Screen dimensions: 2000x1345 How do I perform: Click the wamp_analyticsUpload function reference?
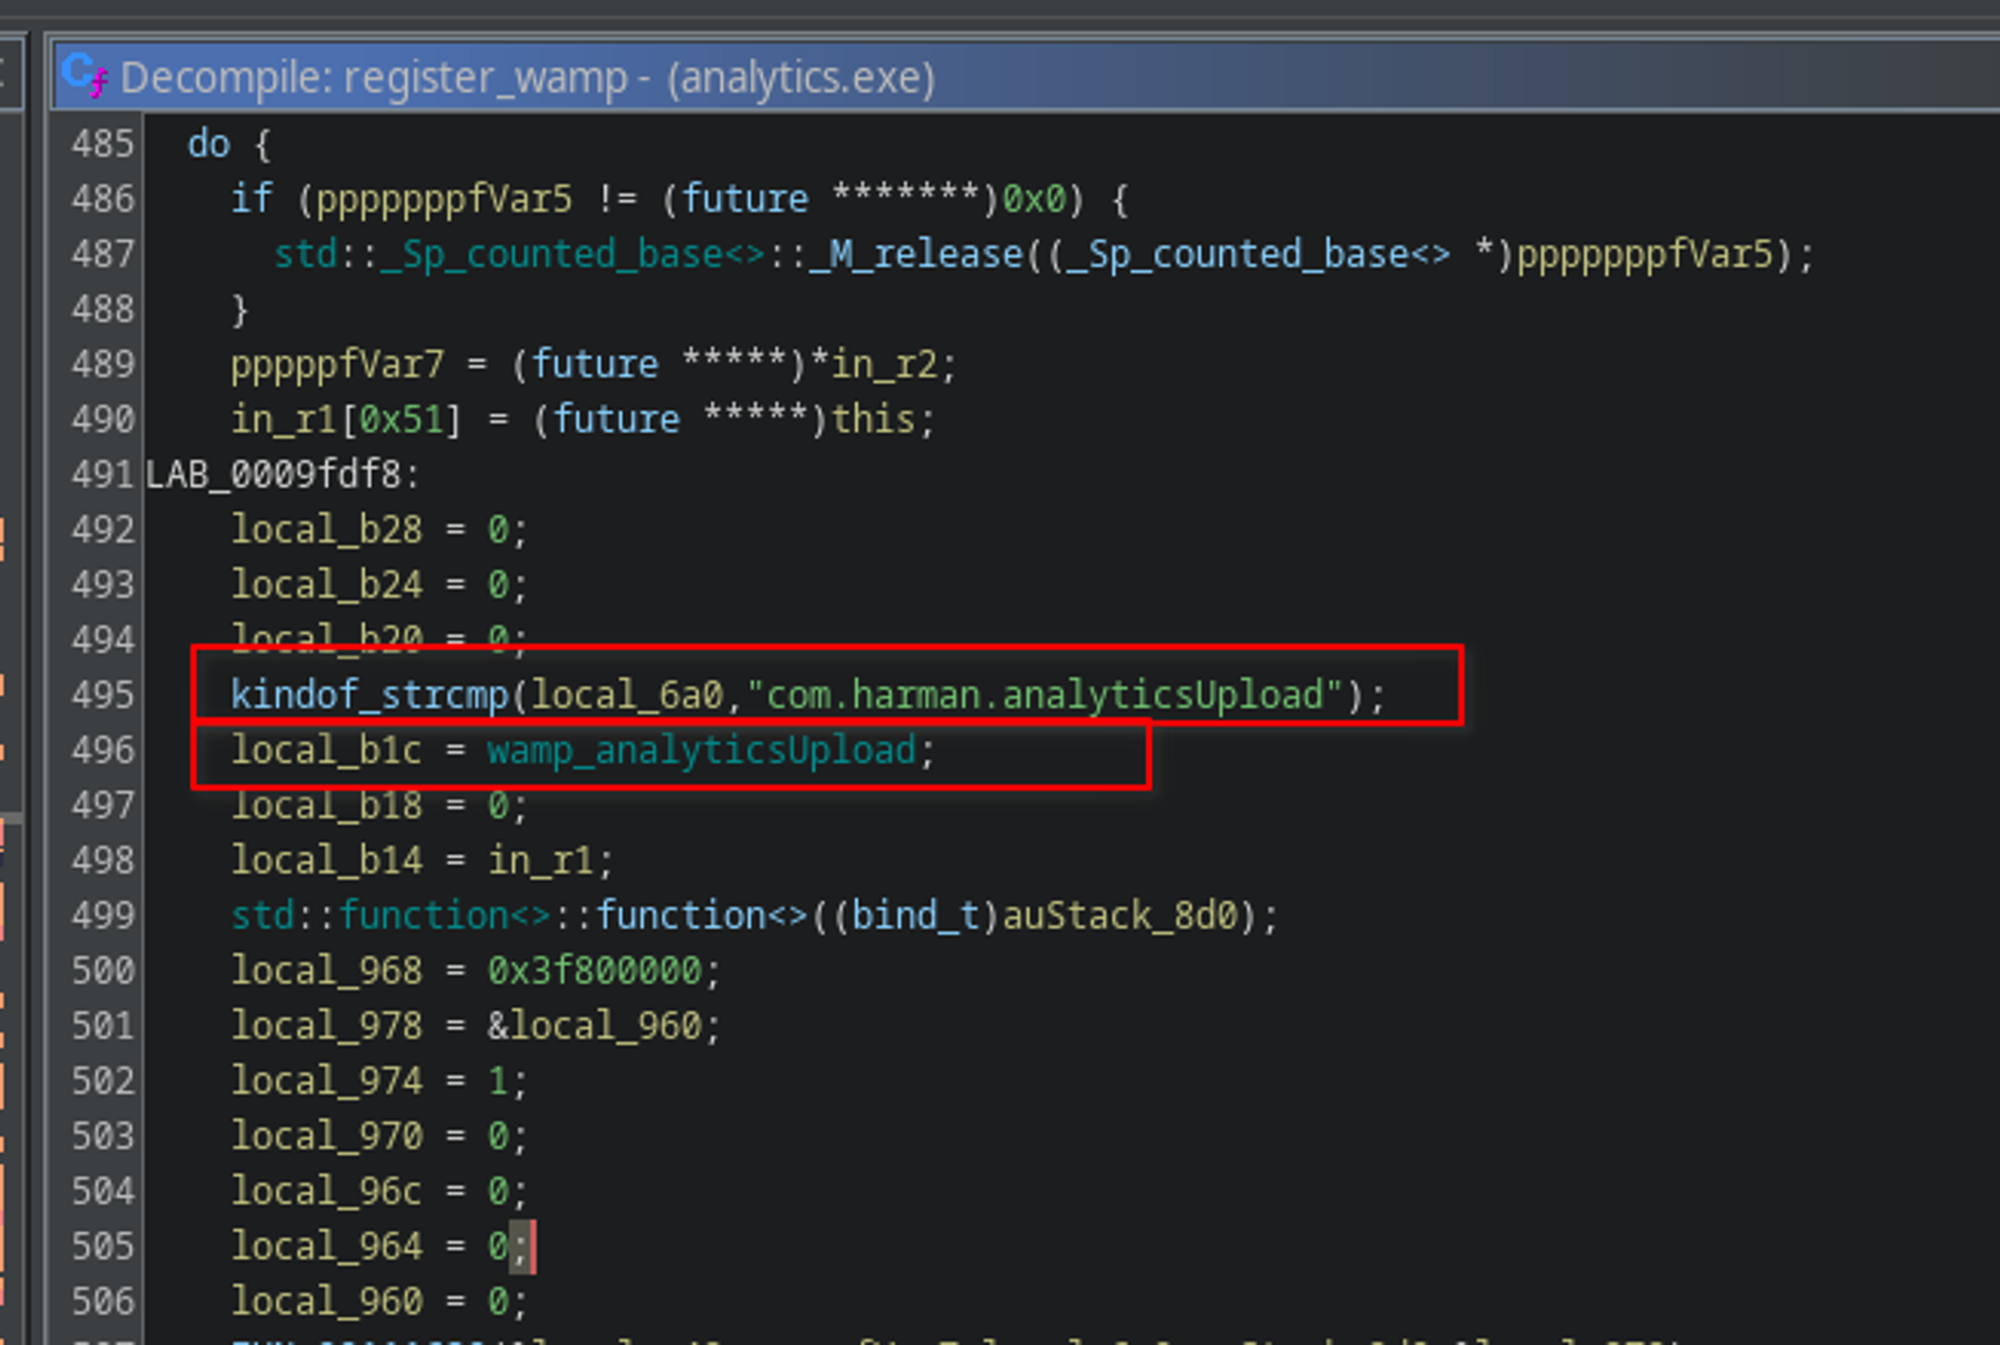click(x=701, y=750)
